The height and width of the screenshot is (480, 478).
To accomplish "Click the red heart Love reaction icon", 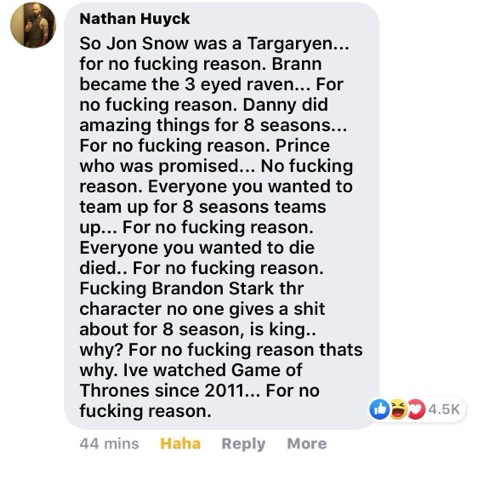I will [x=416, y=409].
